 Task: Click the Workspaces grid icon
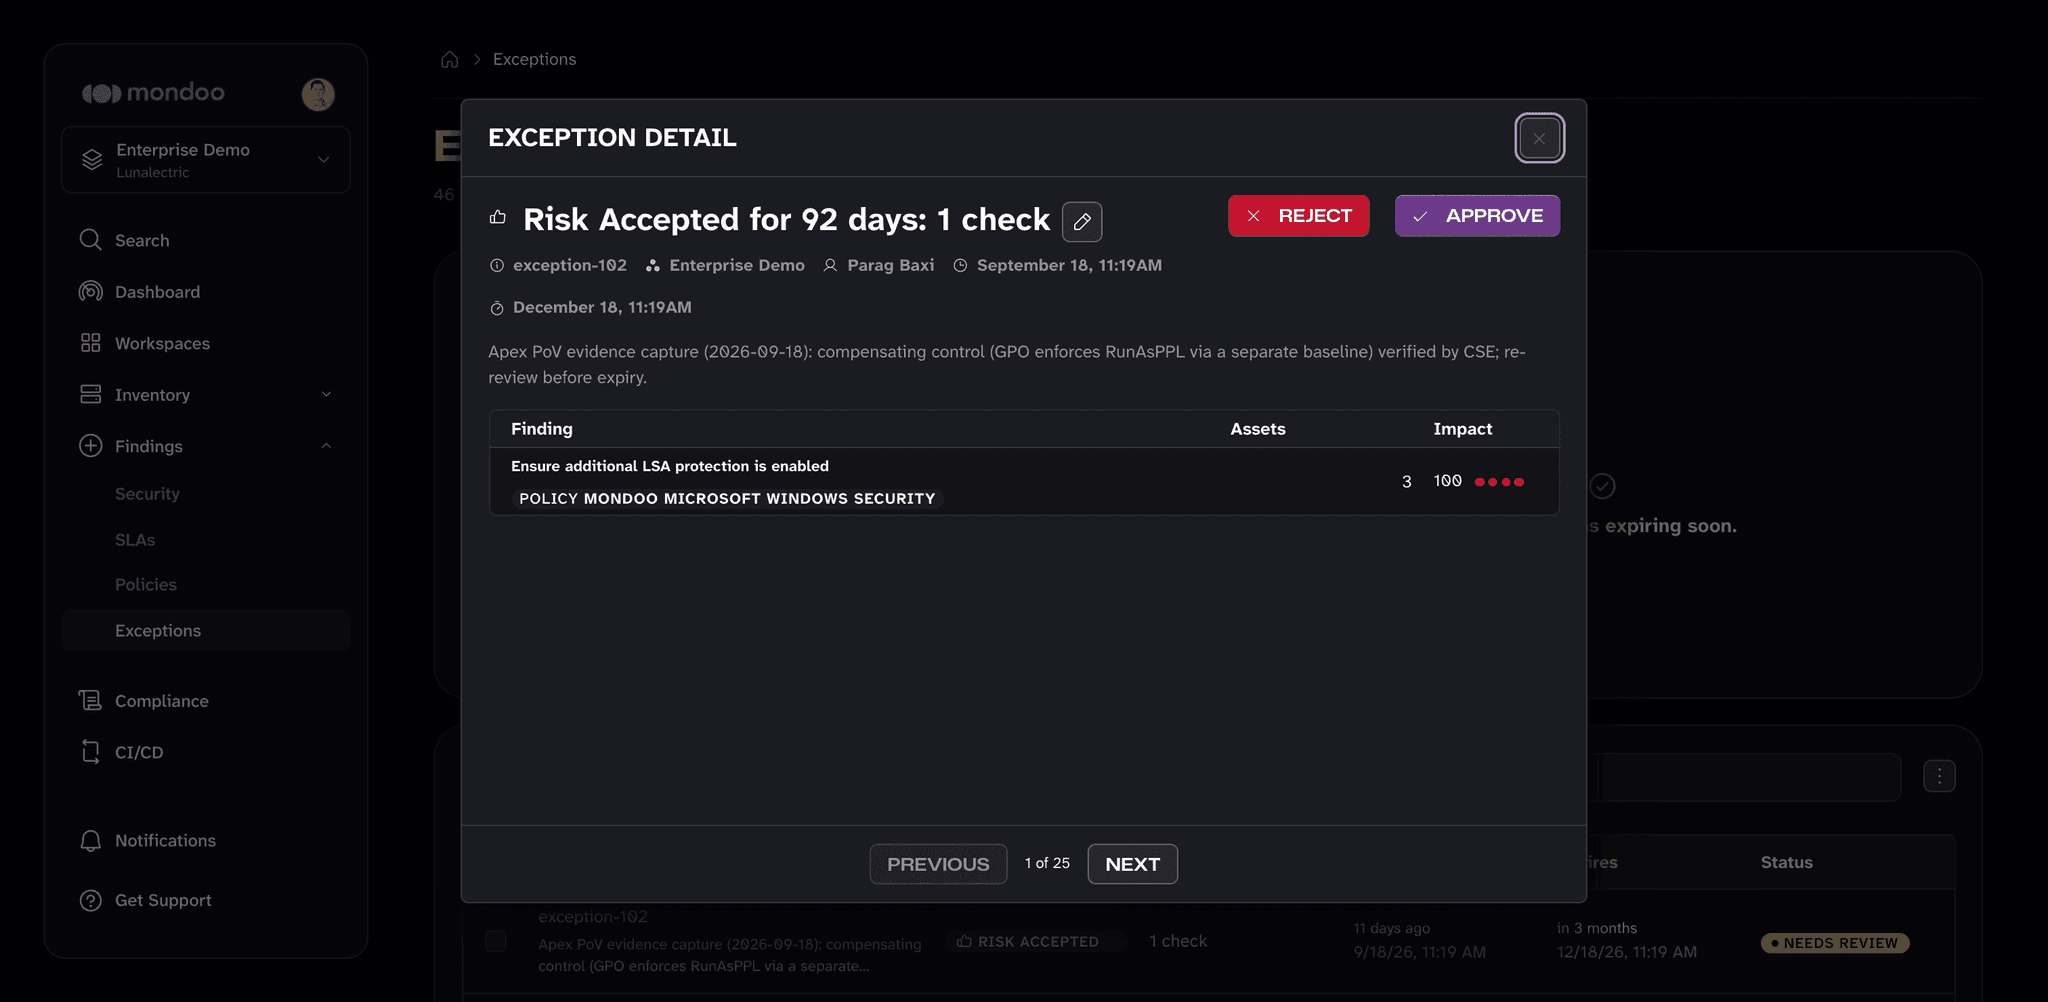pyautogui.click(x=90, y=343)
